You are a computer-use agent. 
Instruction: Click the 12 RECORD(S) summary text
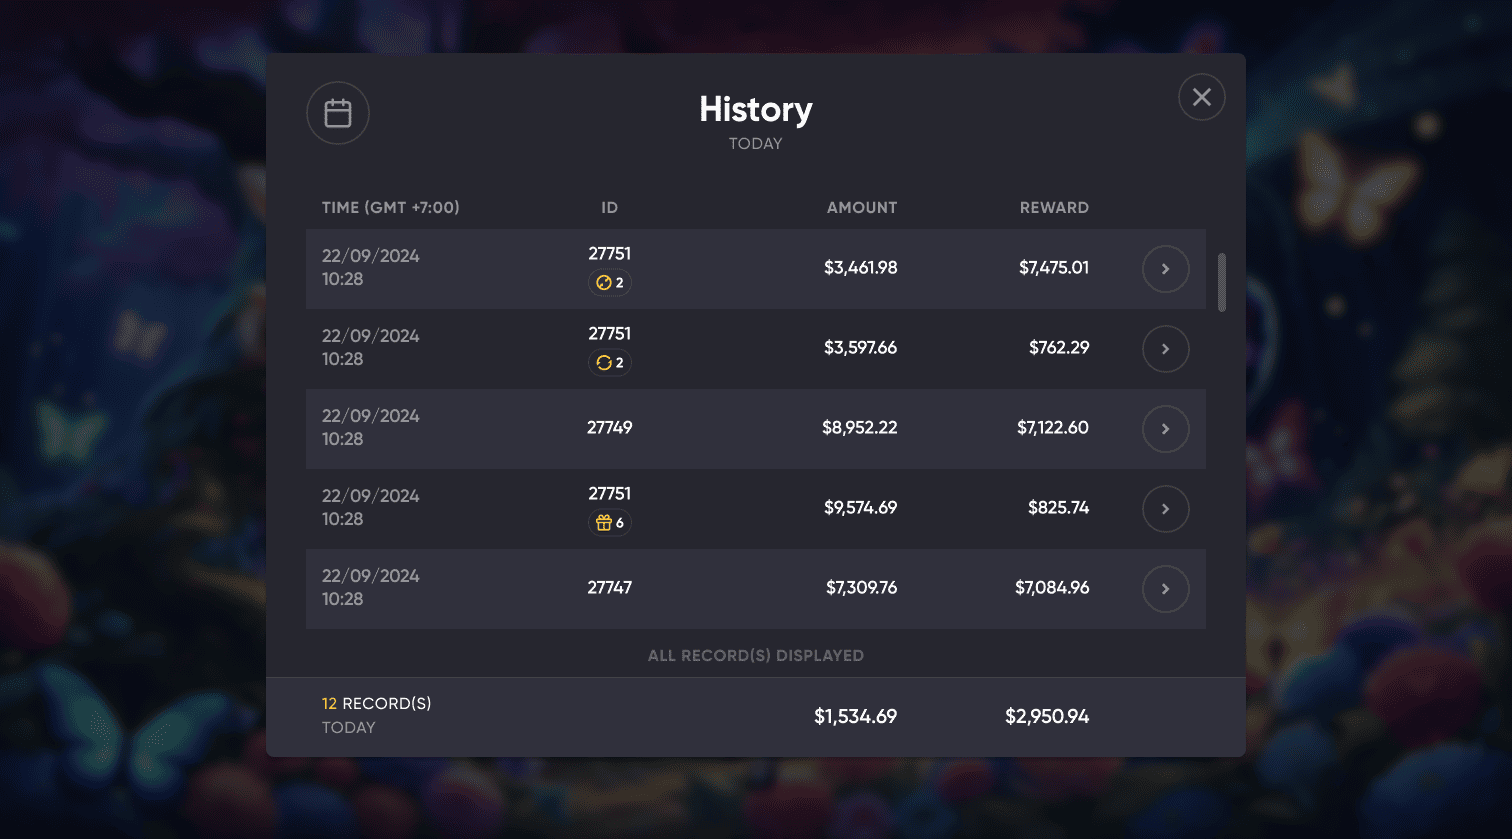[x=377, y=704]
